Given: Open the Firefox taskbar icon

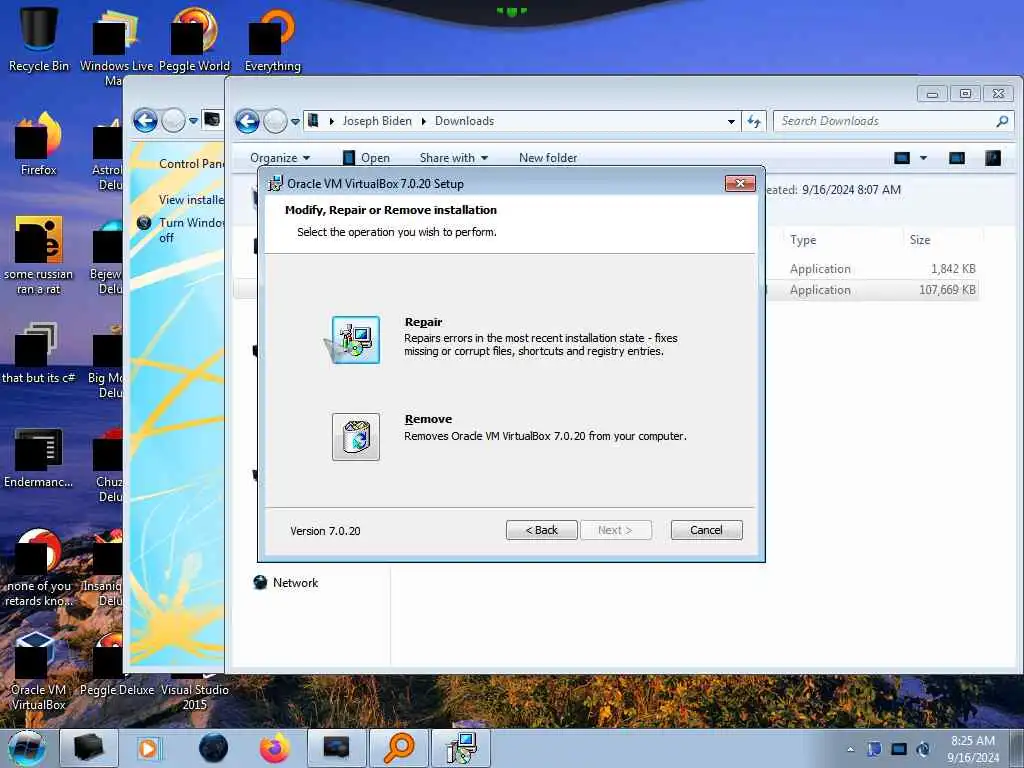Looking at the screenshot, I should tap(275, 748).
